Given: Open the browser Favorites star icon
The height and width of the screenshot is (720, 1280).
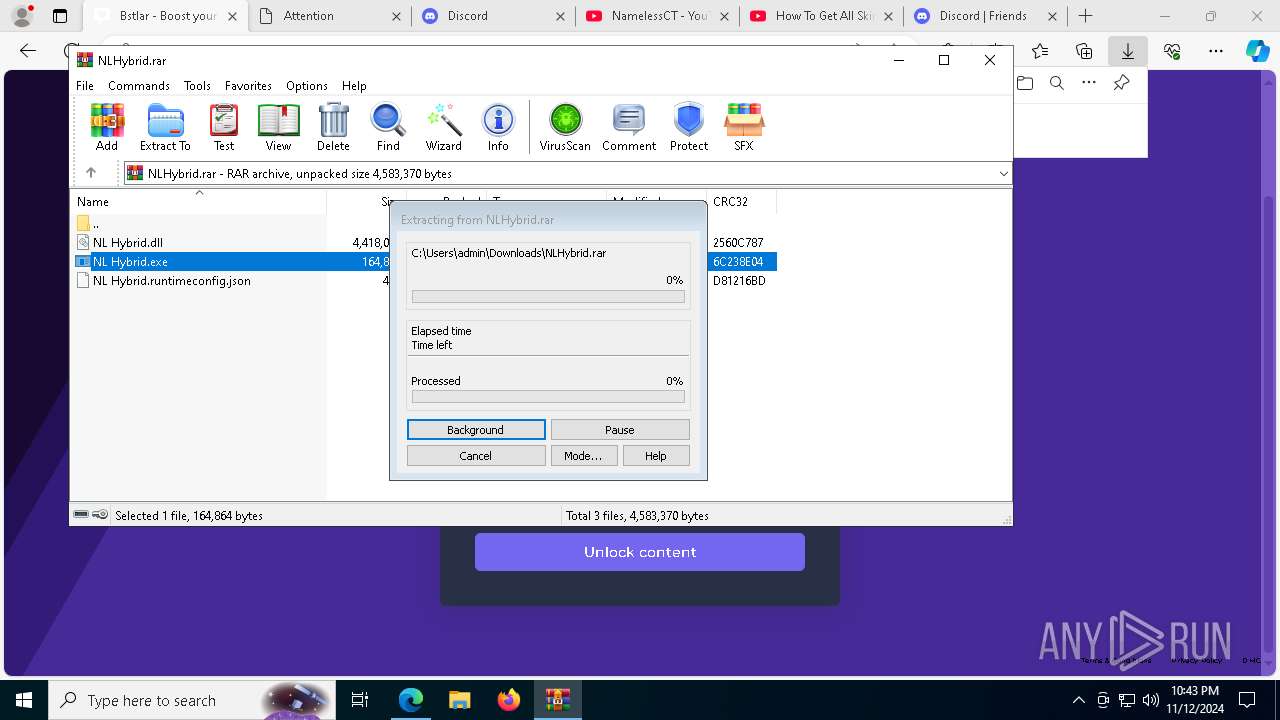Looking at the screenshot, I should (1040, 51).
